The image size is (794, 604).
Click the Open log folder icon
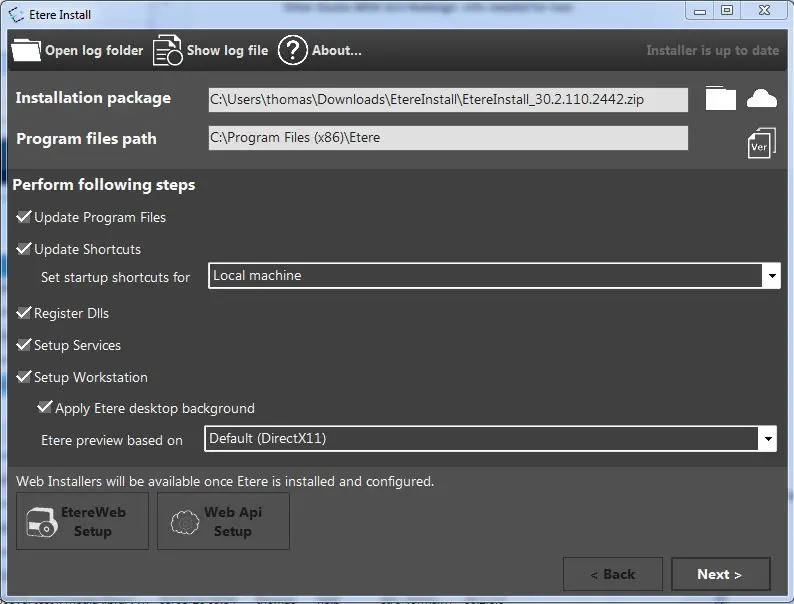point(26,51)
